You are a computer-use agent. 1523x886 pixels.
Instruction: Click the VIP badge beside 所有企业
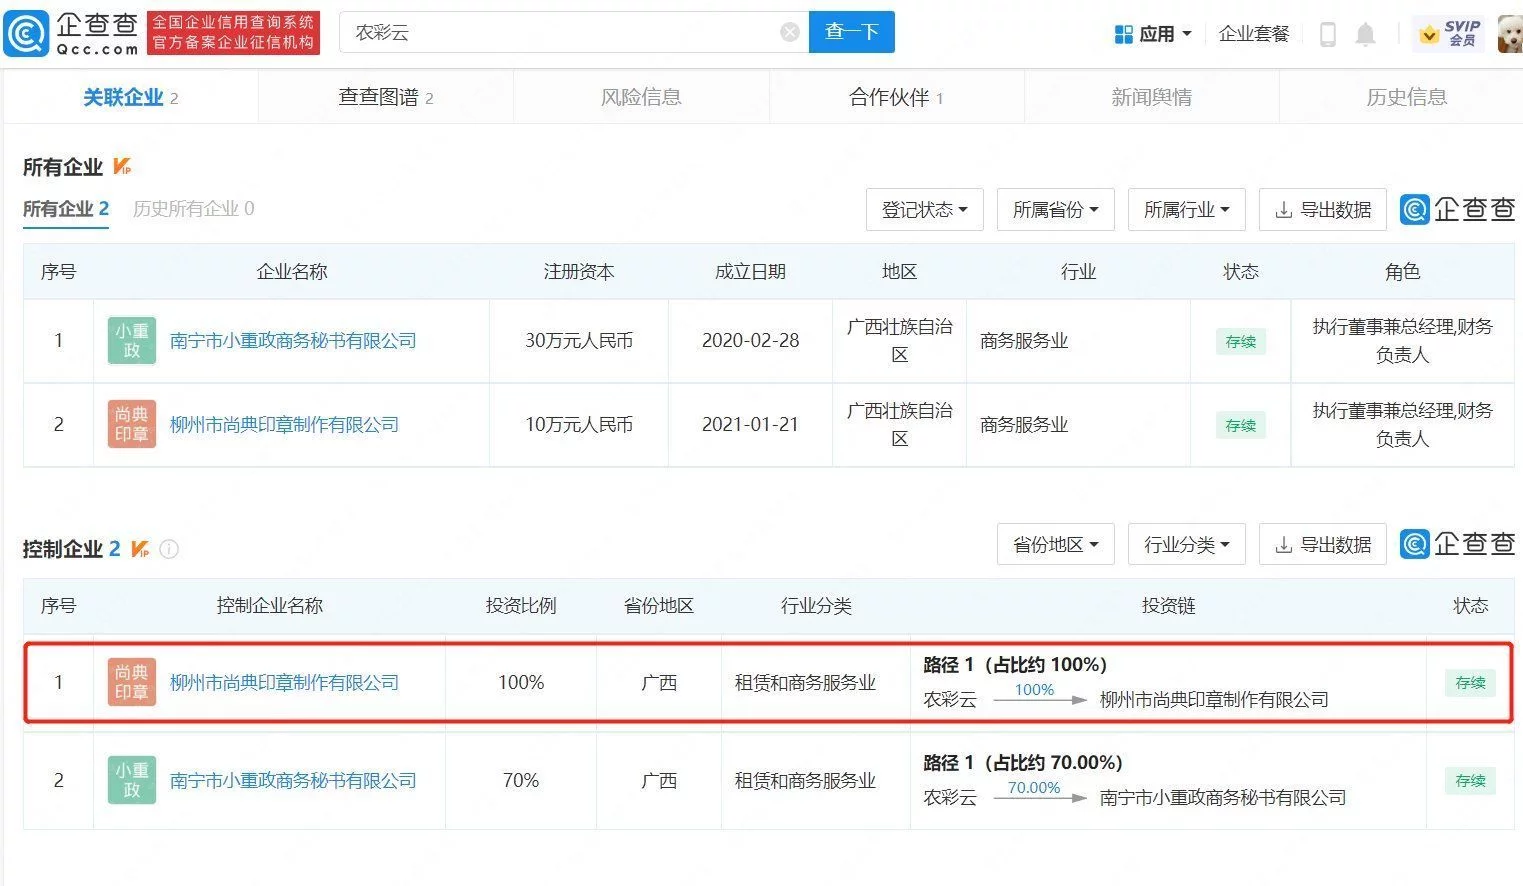pyautogui.click(x=122, y=166)
